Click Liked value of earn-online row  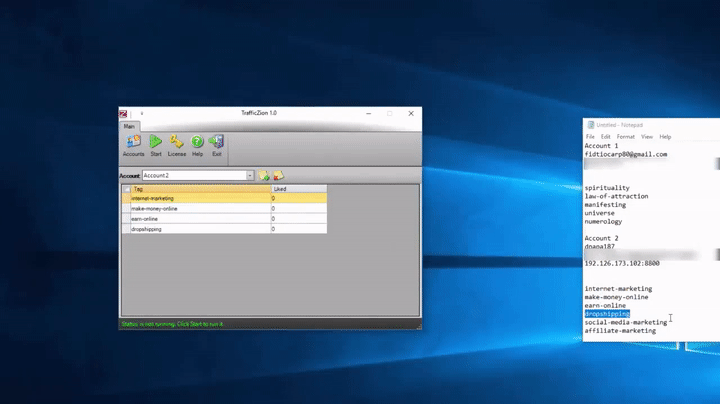[x=299, y=219]
